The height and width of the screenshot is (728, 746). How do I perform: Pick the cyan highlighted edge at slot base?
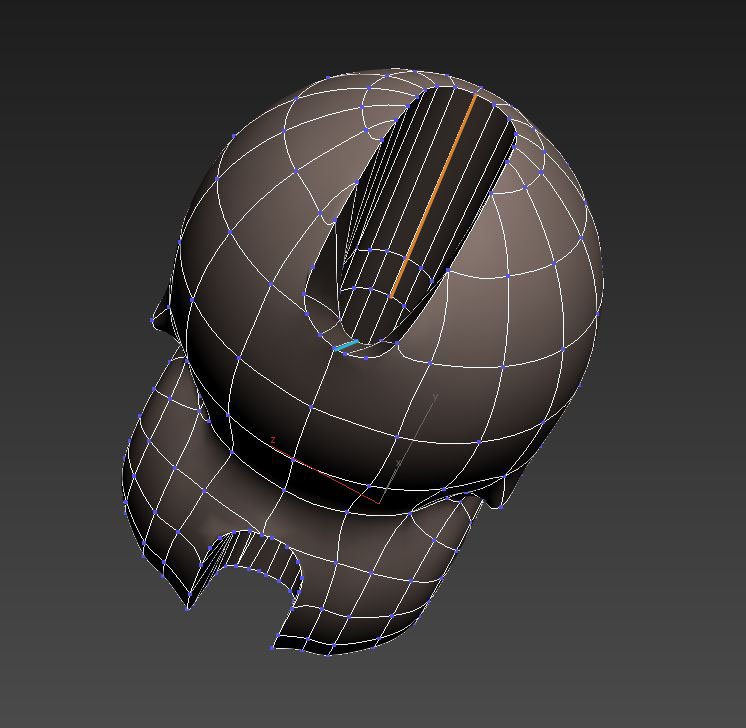click(x=346, y=345)
